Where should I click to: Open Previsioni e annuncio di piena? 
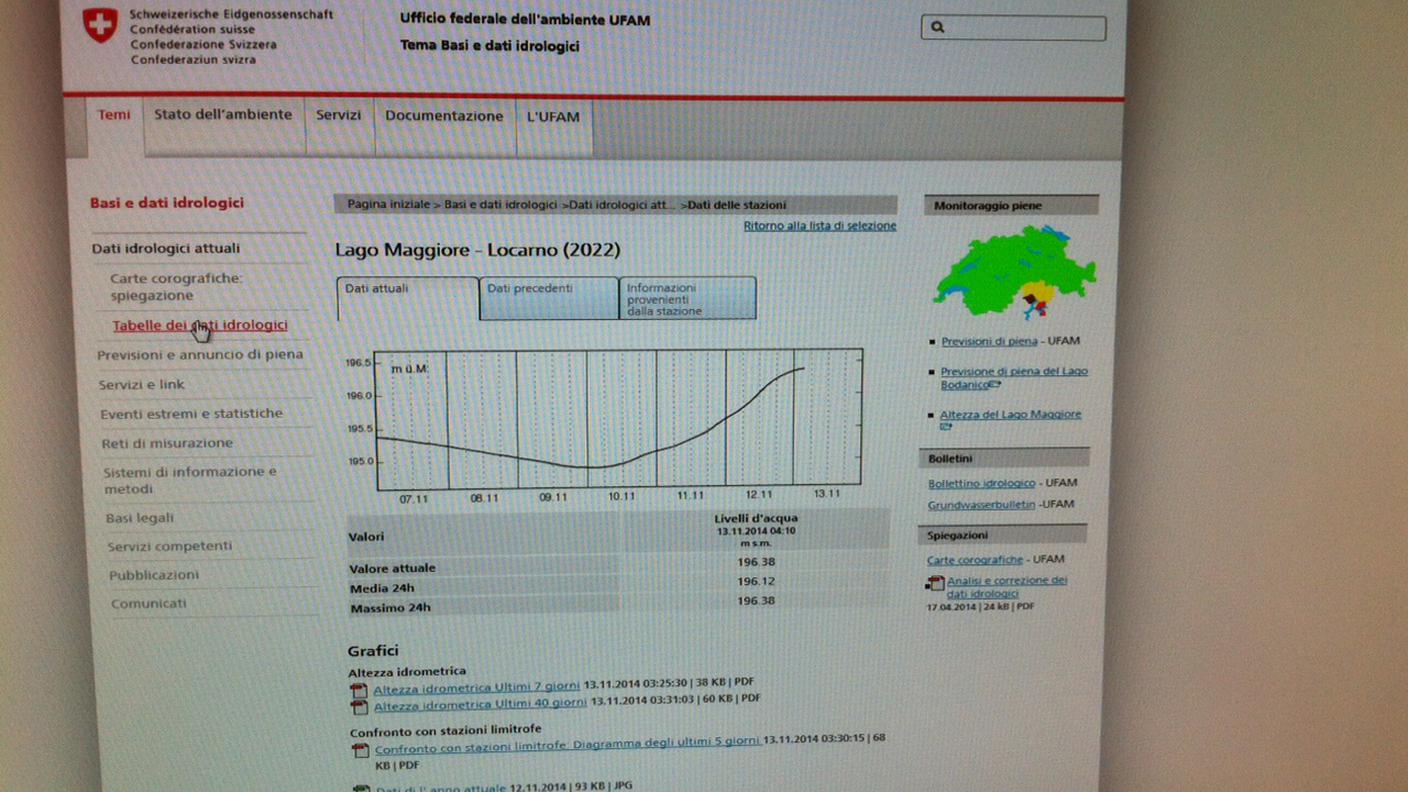point(200,354)
